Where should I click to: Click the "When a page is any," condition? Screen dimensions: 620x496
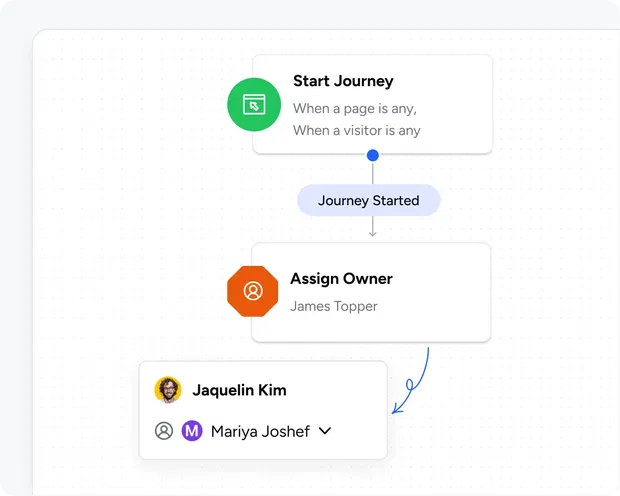tap(355, 108)
